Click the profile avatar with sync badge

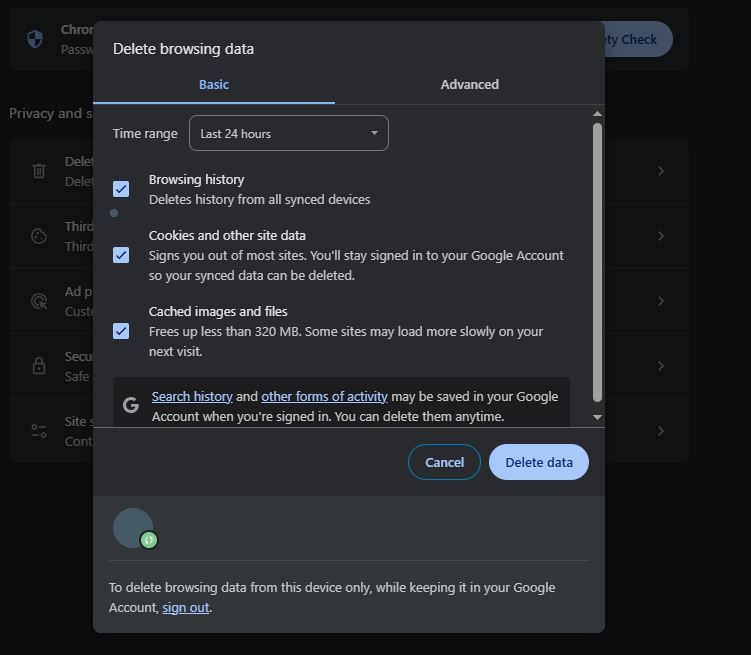(x=134, y=528)
